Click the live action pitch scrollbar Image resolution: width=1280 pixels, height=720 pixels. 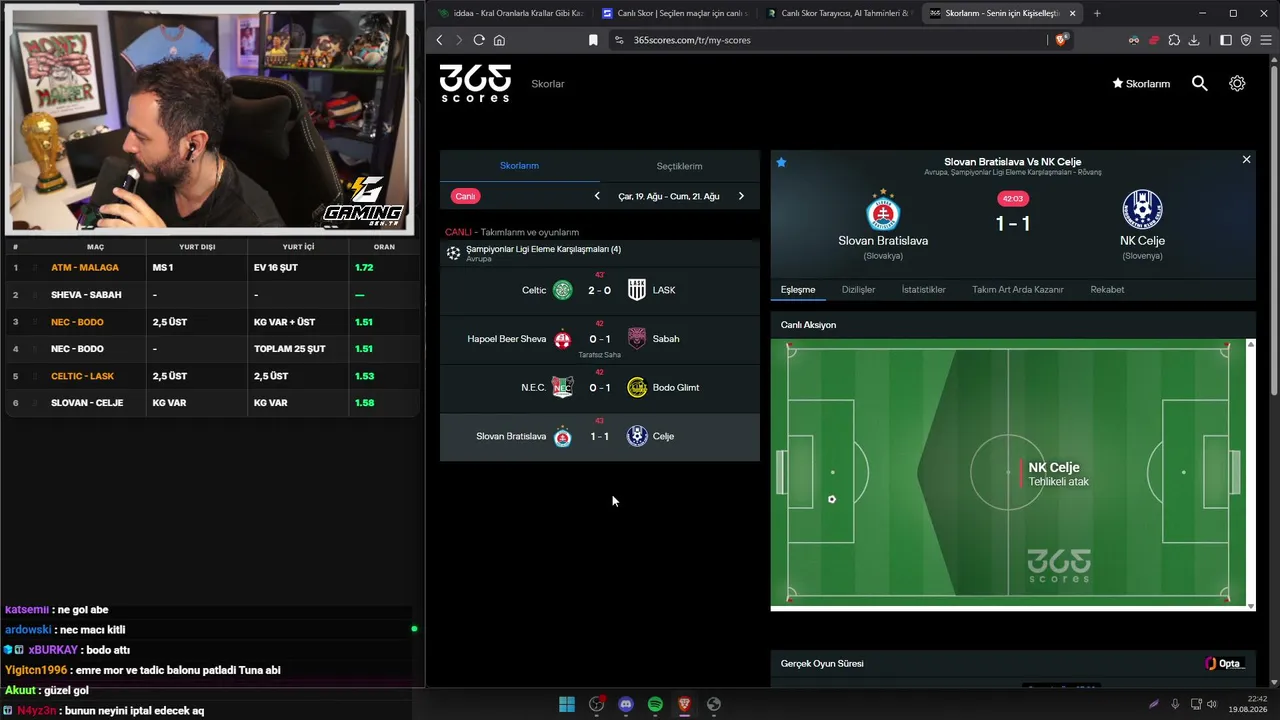pyautogui.click(x=1250, y=475)
